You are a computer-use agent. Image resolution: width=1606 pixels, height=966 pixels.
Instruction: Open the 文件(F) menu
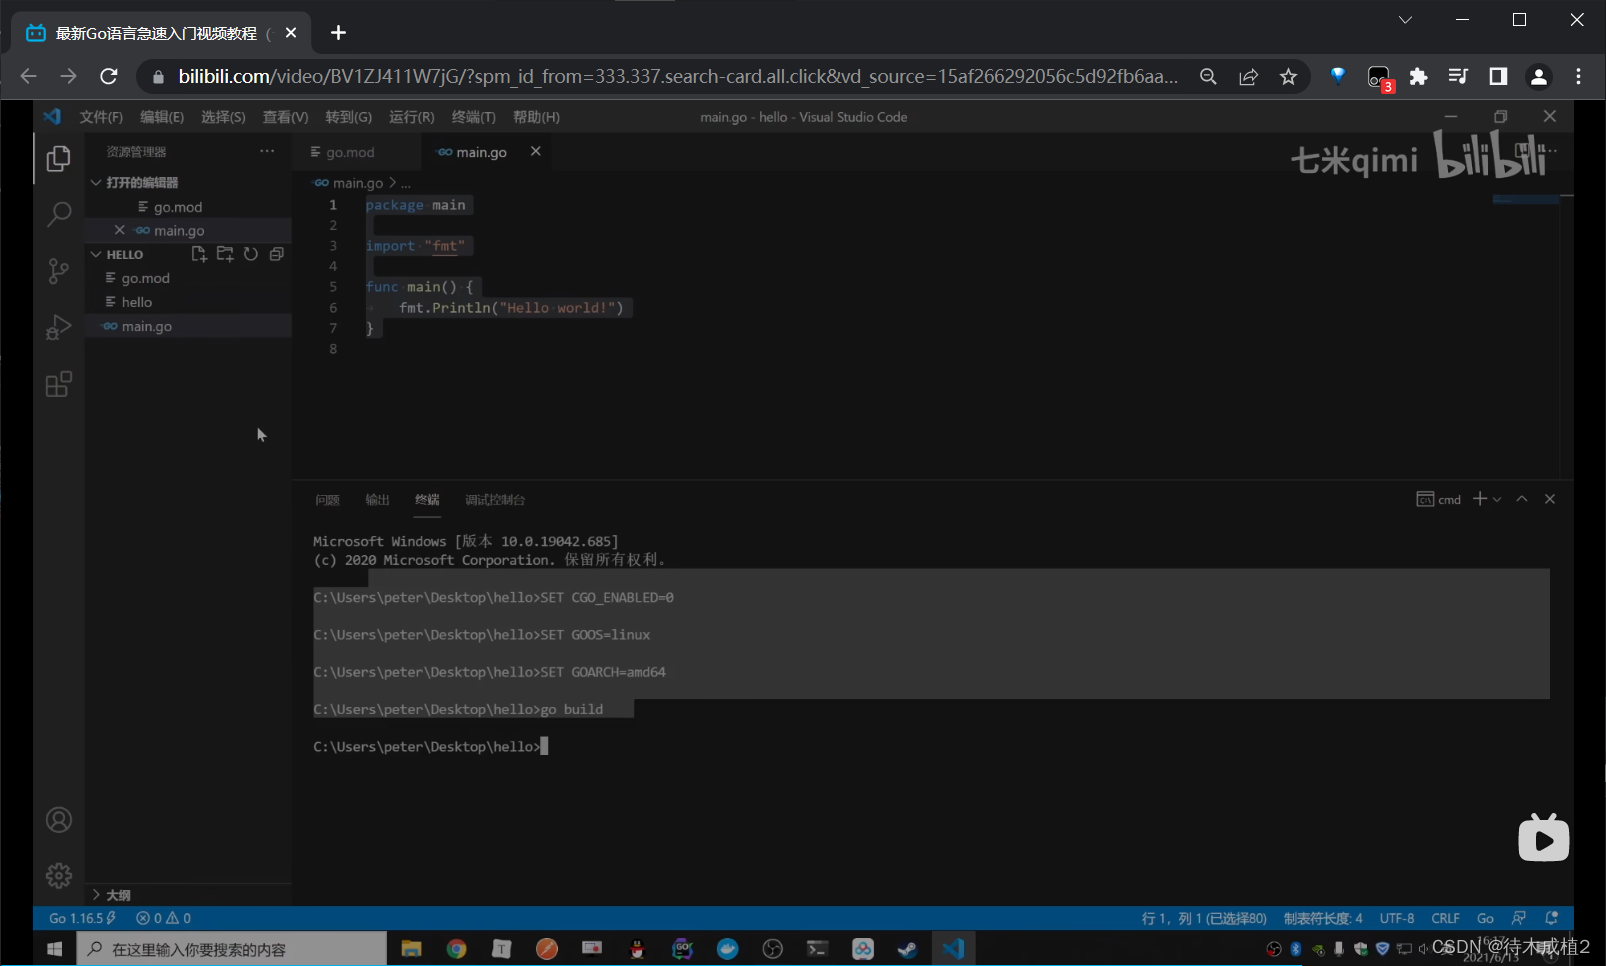click(x=101, y=117)
